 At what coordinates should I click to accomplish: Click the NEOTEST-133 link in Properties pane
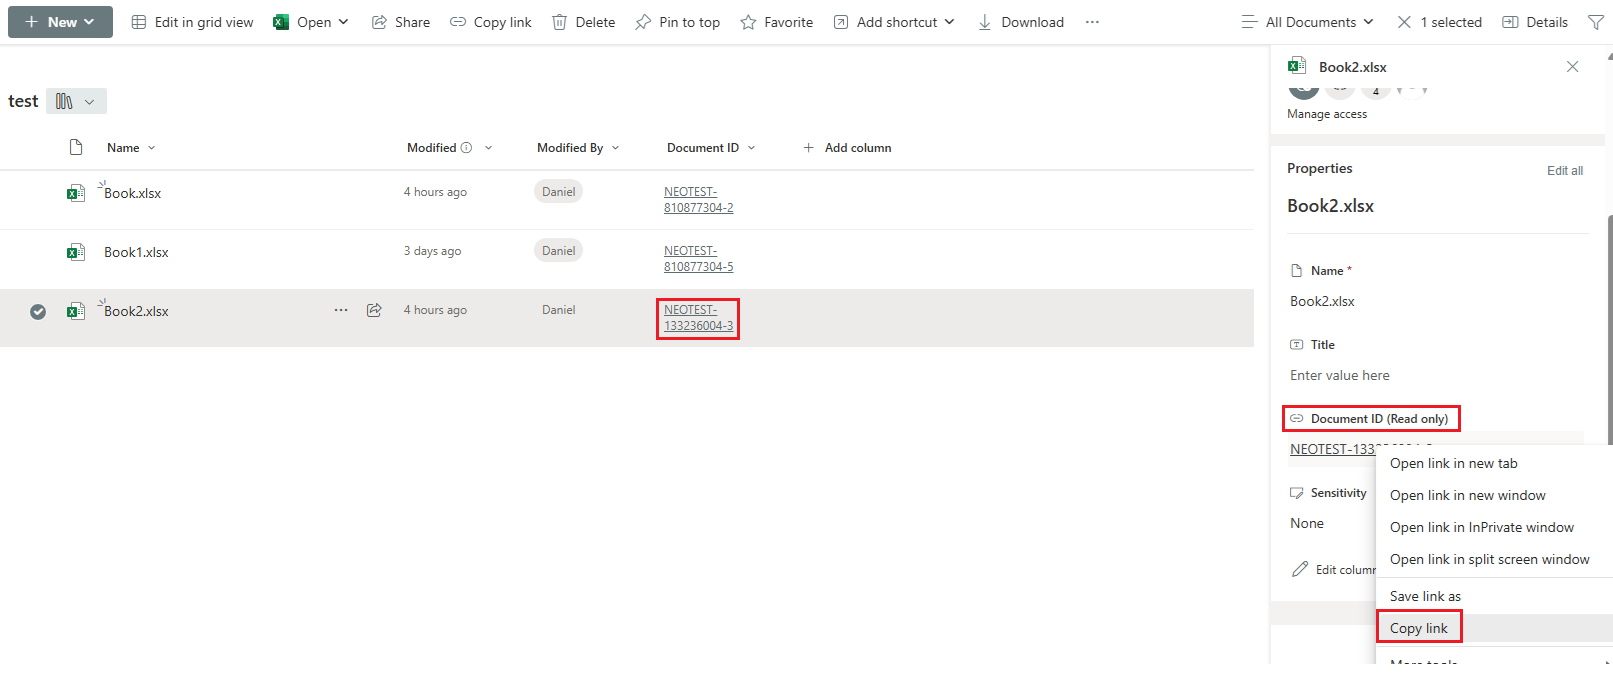point(1333,449)
